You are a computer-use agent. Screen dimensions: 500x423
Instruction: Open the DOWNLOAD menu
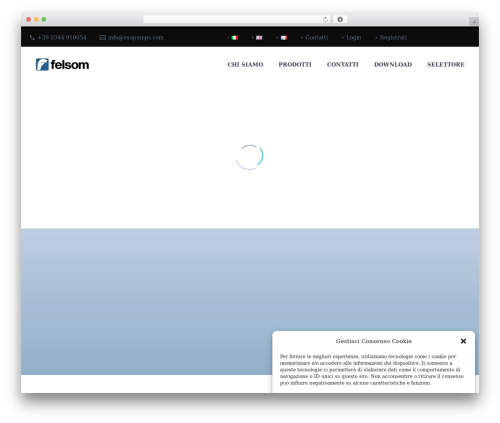click(393, 65)
